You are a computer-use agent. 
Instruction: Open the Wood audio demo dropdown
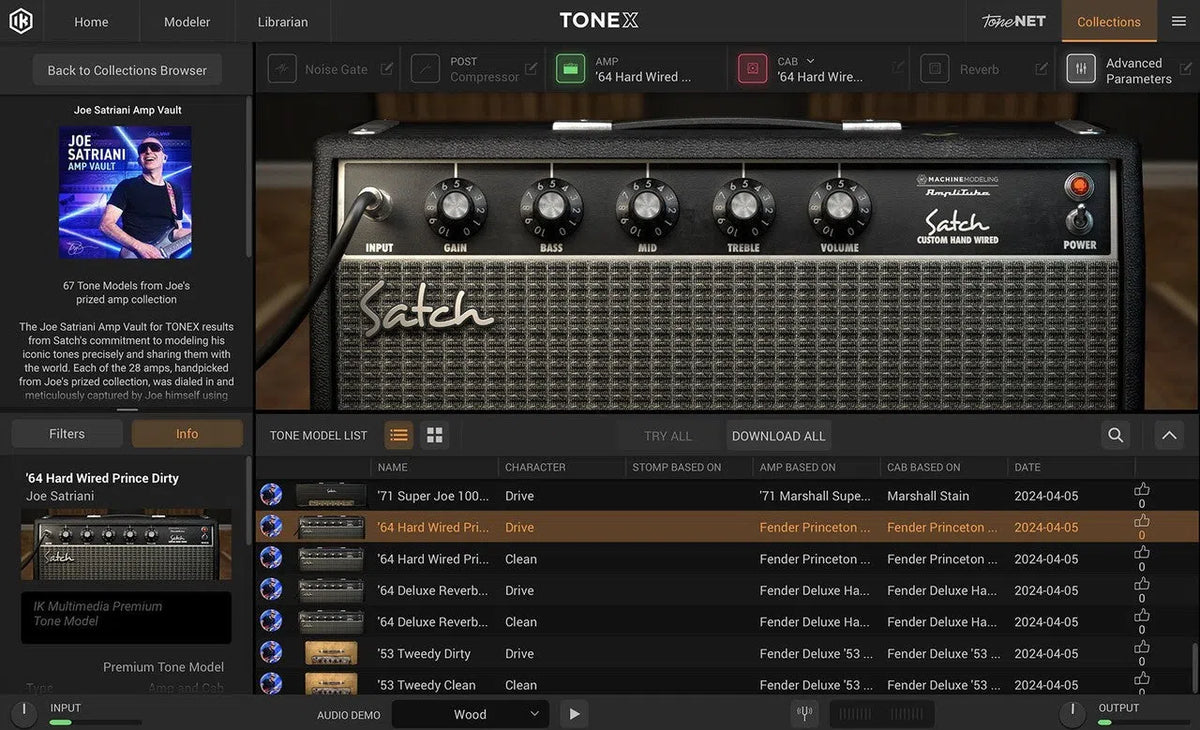coord(470,713)
